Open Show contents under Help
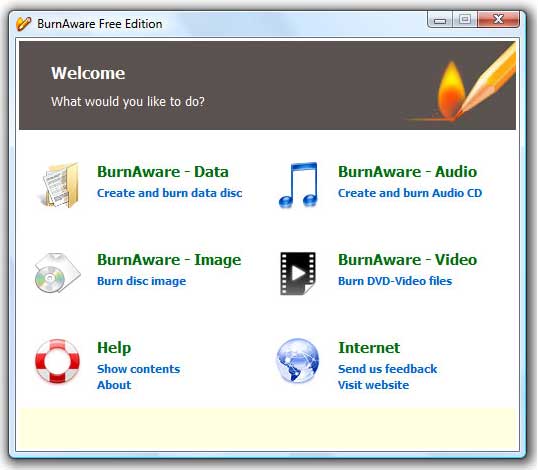Viewport: 538px width, 470px height. coord(139,369)
